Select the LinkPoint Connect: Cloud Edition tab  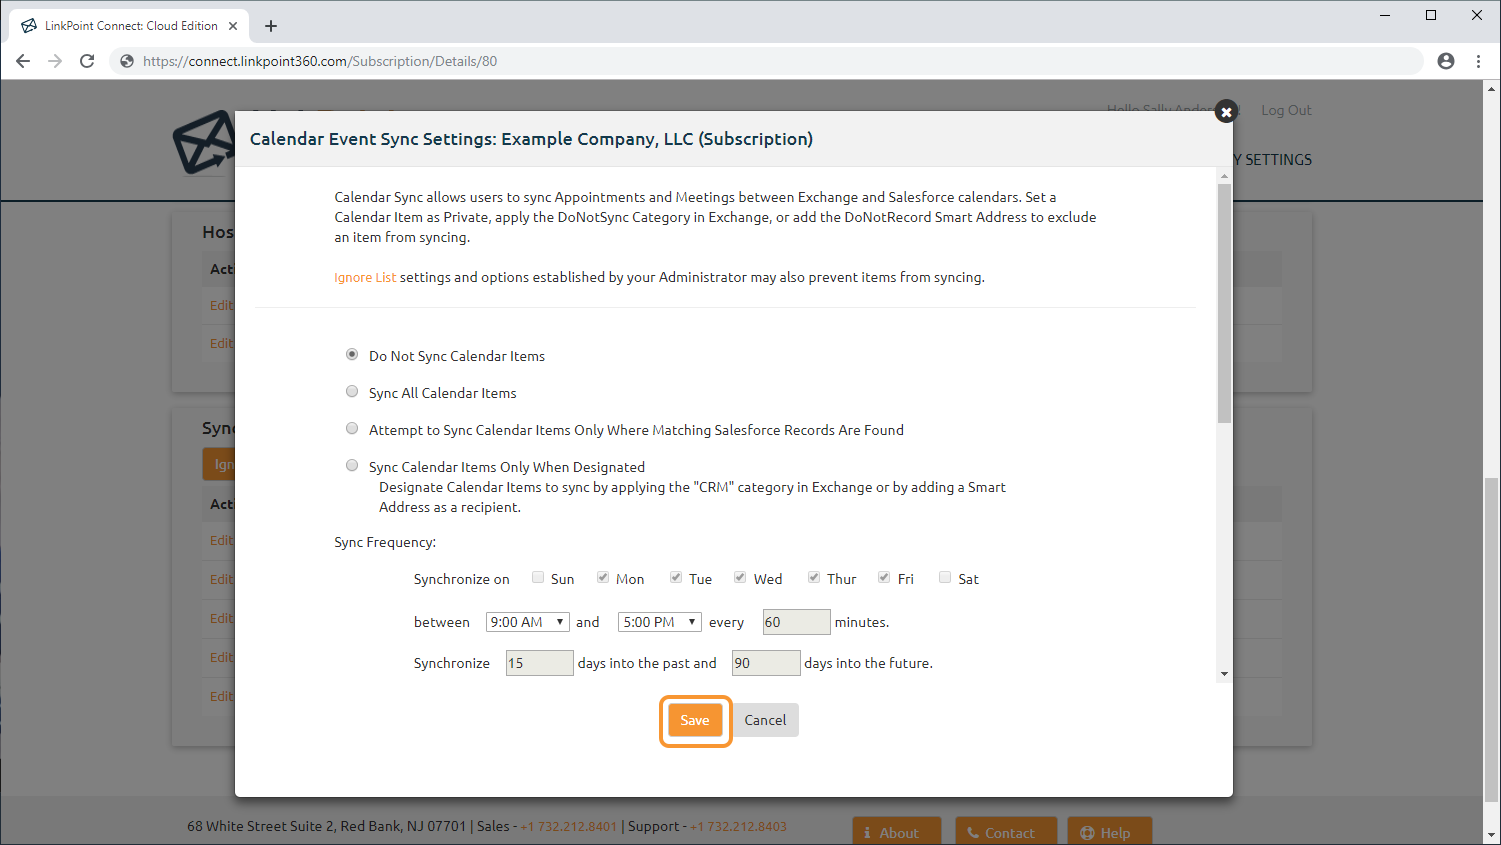tap(131, 26)
